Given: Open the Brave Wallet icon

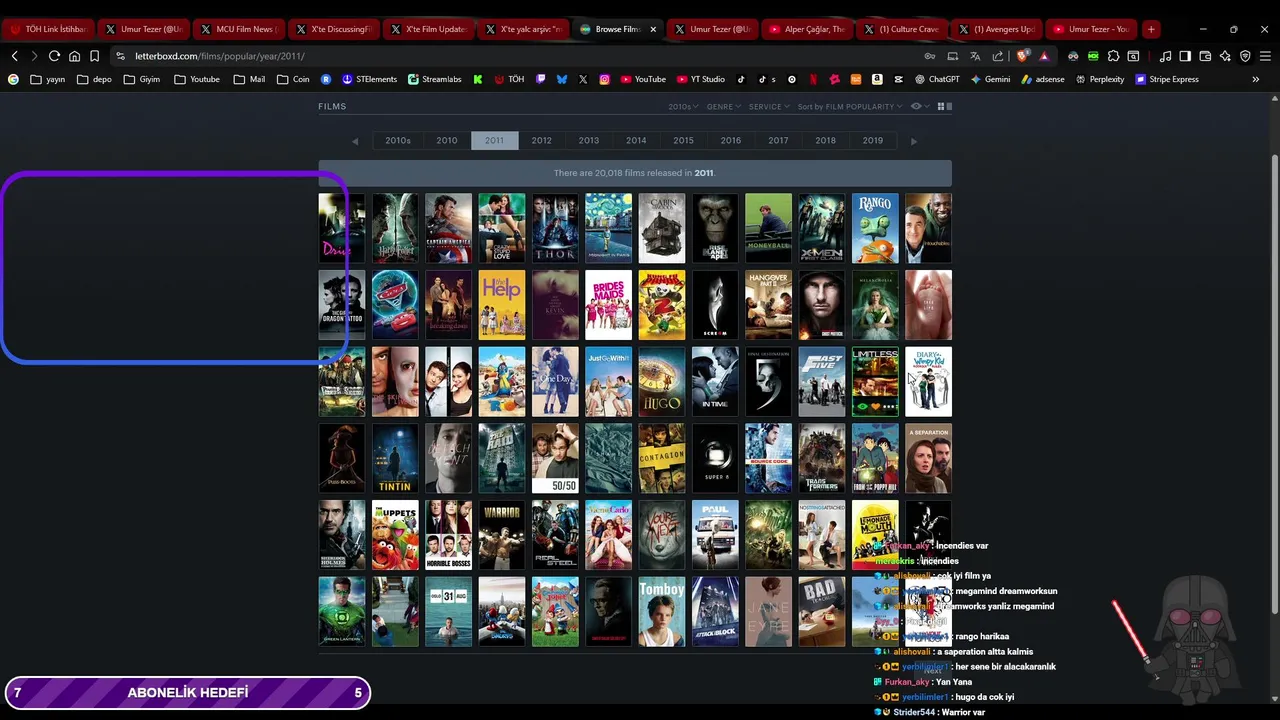Looking at the screenshot, I should (1205, 56).
